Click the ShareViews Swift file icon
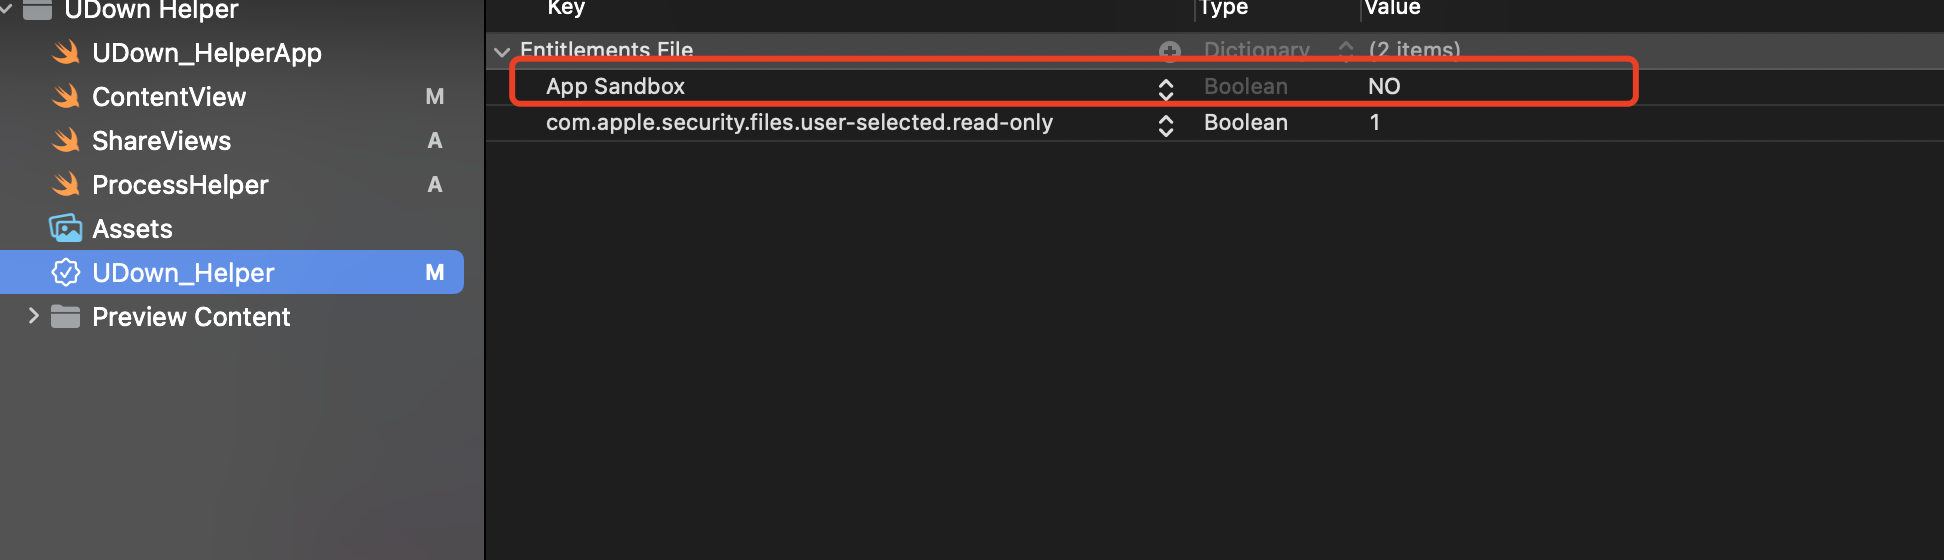The image size is (1944, 560). [x=66, y=141]
